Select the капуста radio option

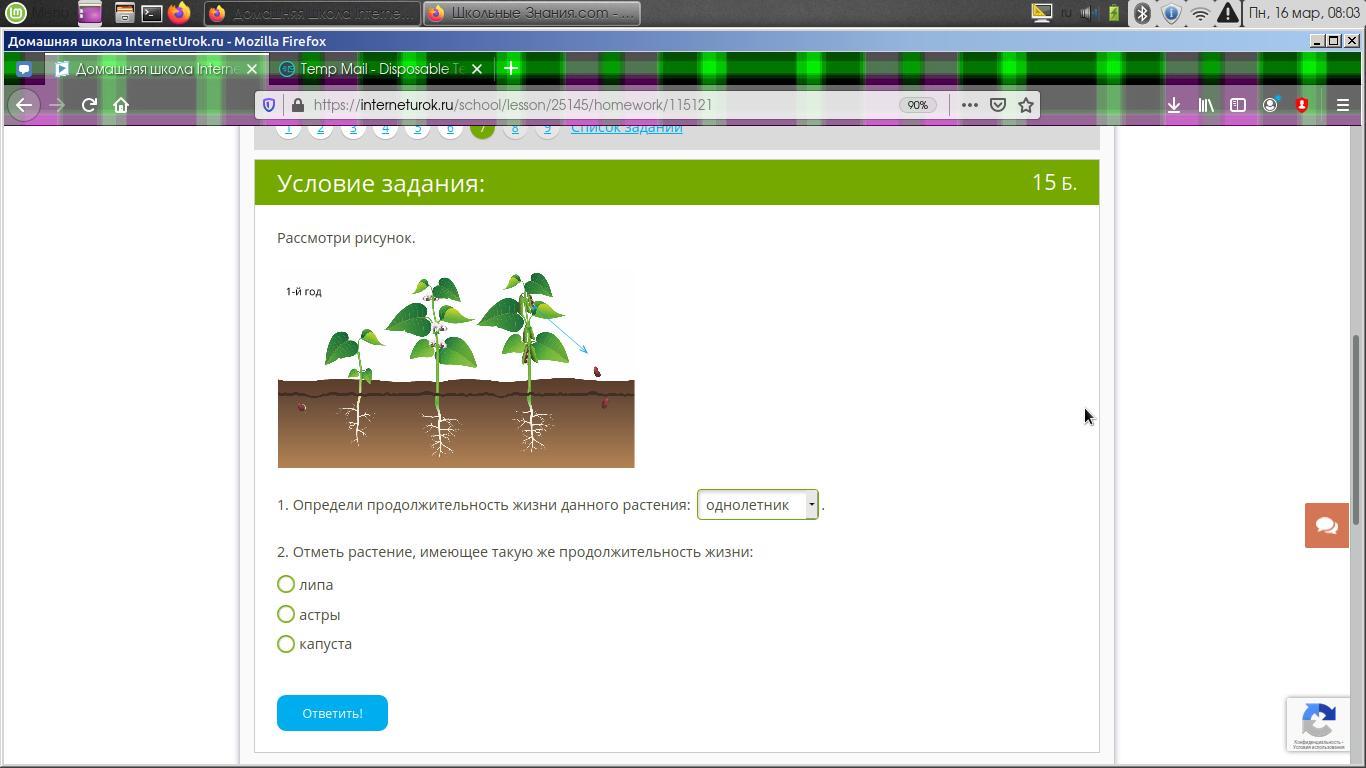286,644
